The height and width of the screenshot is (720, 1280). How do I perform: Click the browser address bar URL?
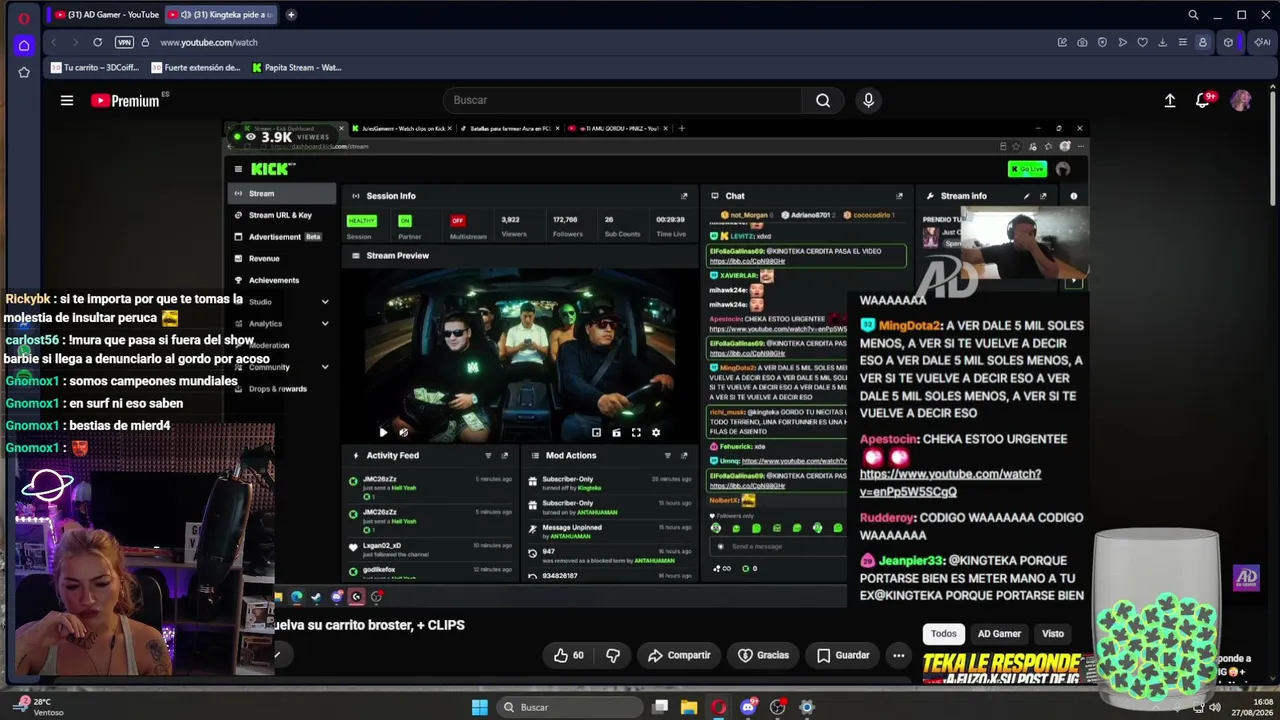(209, 42)
